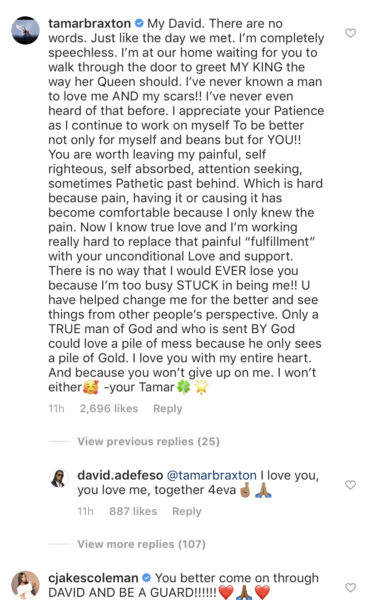Reply to tamarbraxton's comment
Image resolution: width=376 pixels, height=600 pixels.
[168, 409]
